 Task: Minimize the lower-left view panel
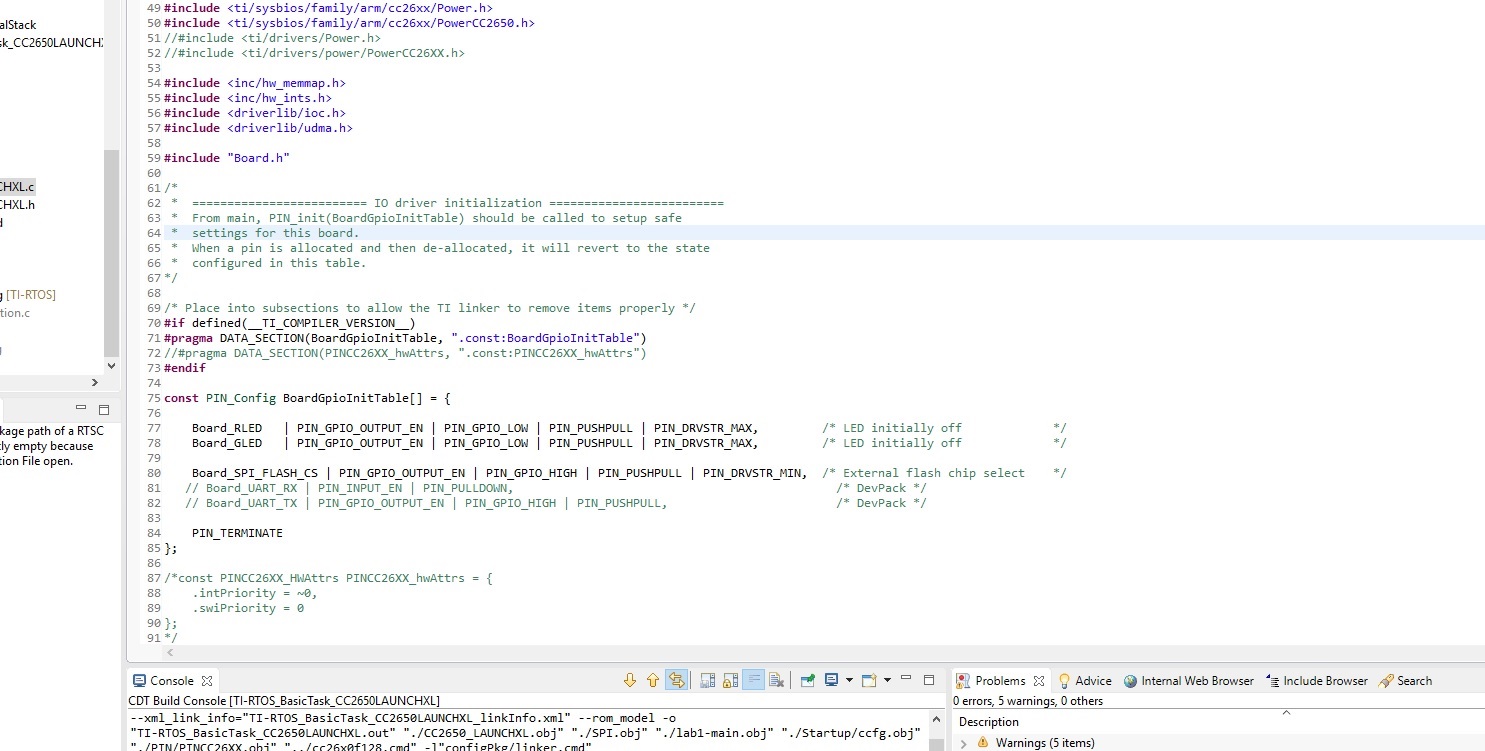click(83, 409)
